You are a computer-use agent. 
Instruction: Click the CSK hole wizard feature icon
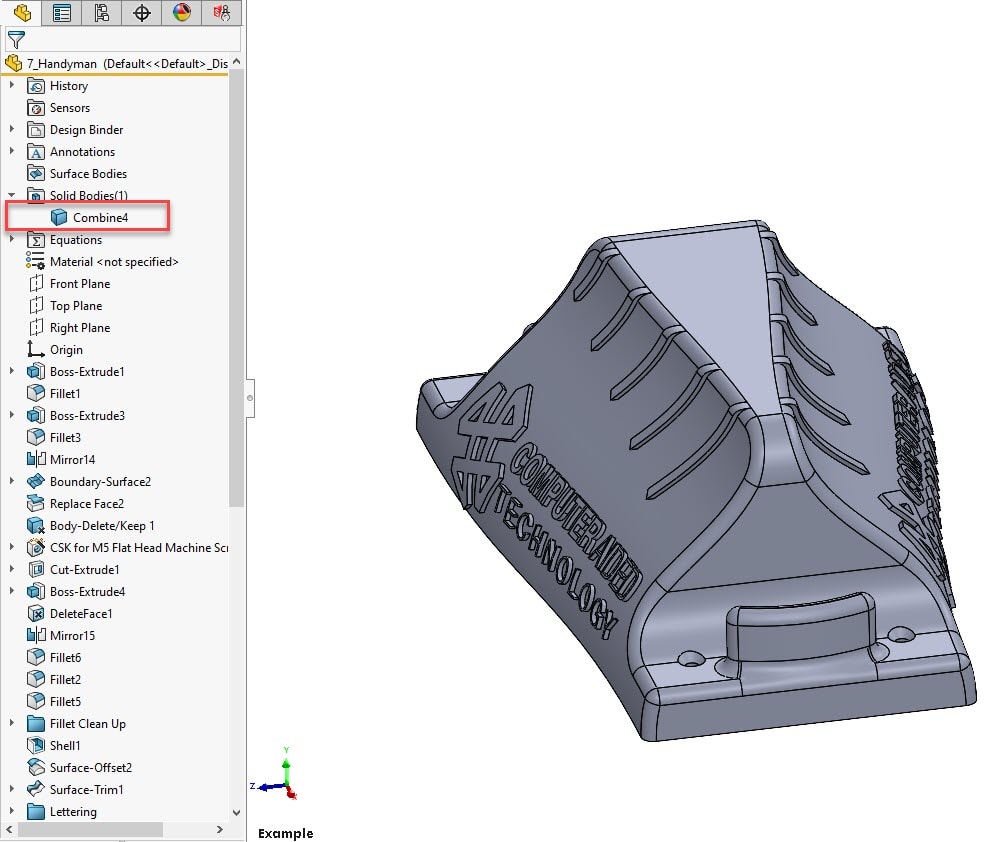point(36,548)
